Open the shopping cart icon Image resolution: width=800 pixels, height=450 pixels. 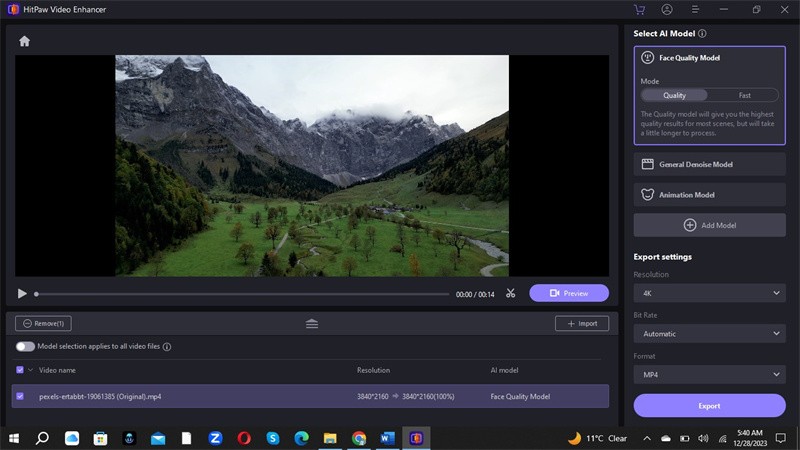coord(640,9)
